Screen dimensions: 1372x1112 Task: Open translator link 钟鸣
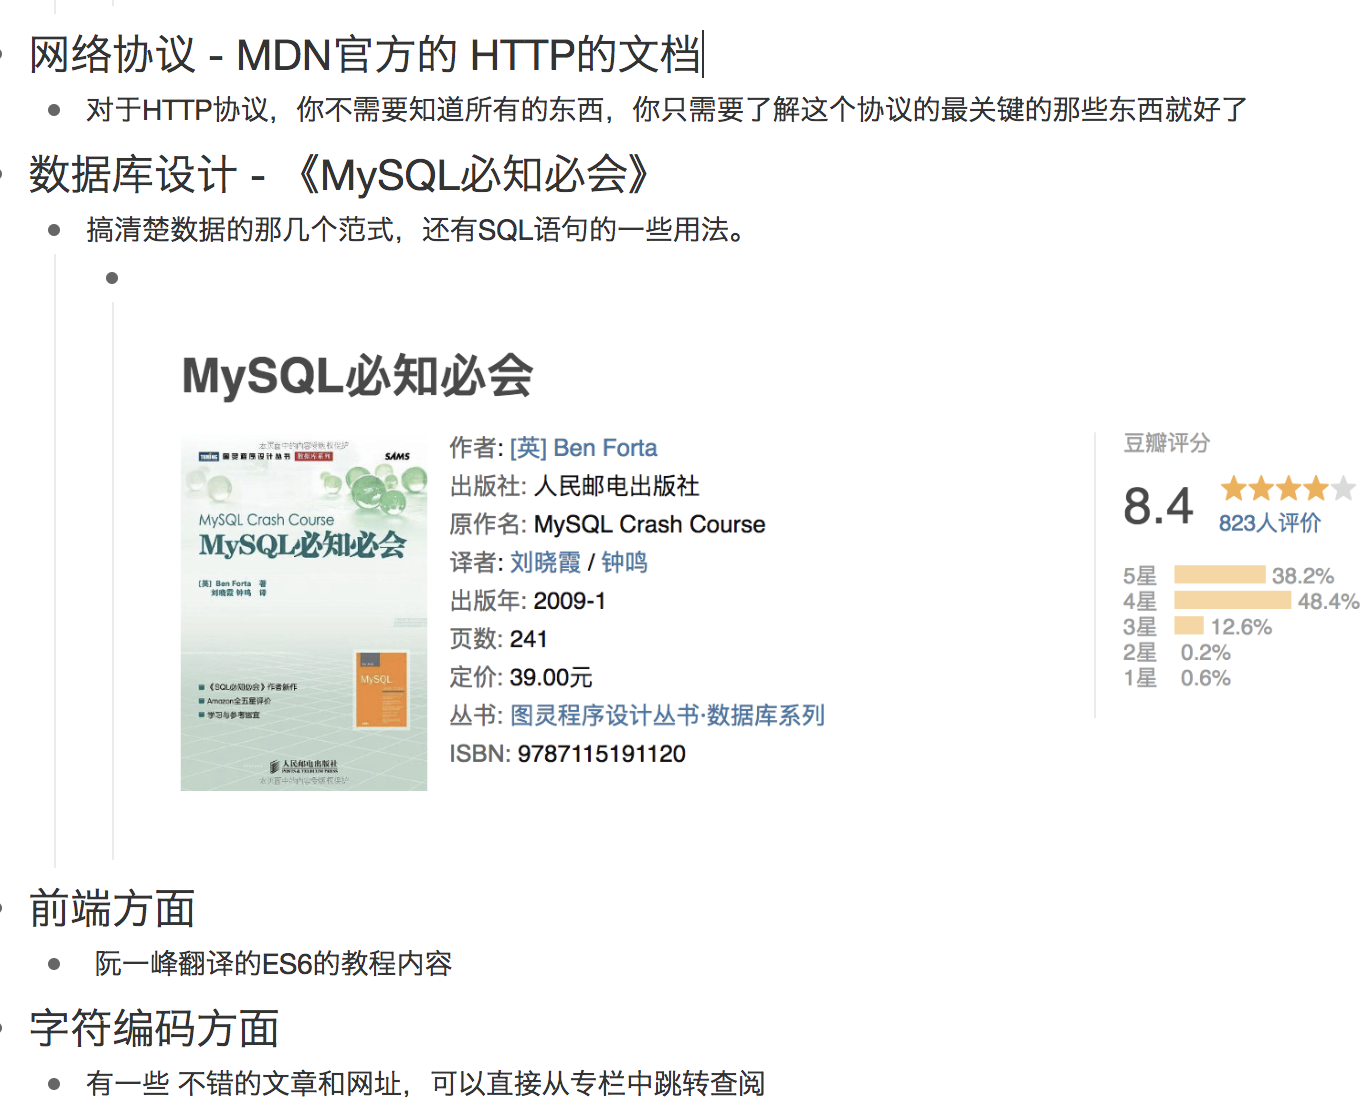(x=624, y=563)
